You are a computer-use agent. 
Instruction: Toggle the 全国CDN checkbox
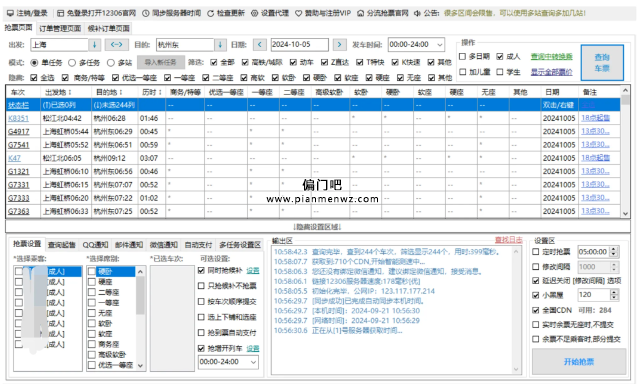536,310
